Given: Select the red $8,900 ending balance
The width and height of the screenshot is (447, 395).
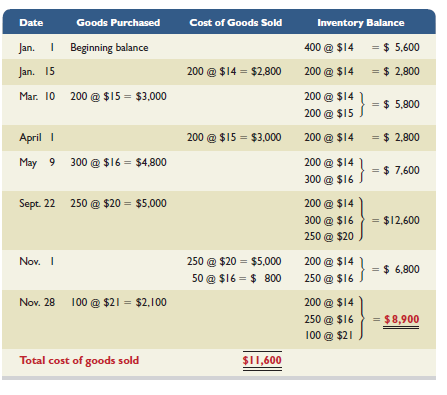Looking at the screenshot, I should click(401, 319).
